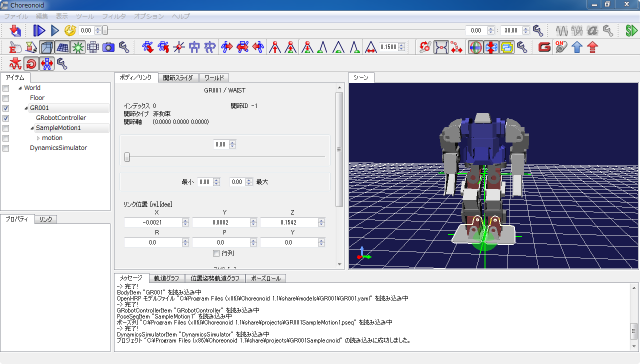
Task: Toggle perspective view cube icon
Action: click(47, 47)
